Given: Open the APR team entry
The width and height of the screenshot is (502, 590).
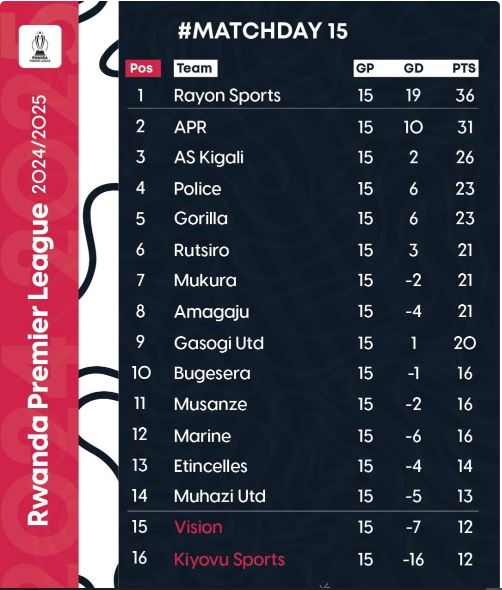Looking at the screenshot, I should click(190, 127).
